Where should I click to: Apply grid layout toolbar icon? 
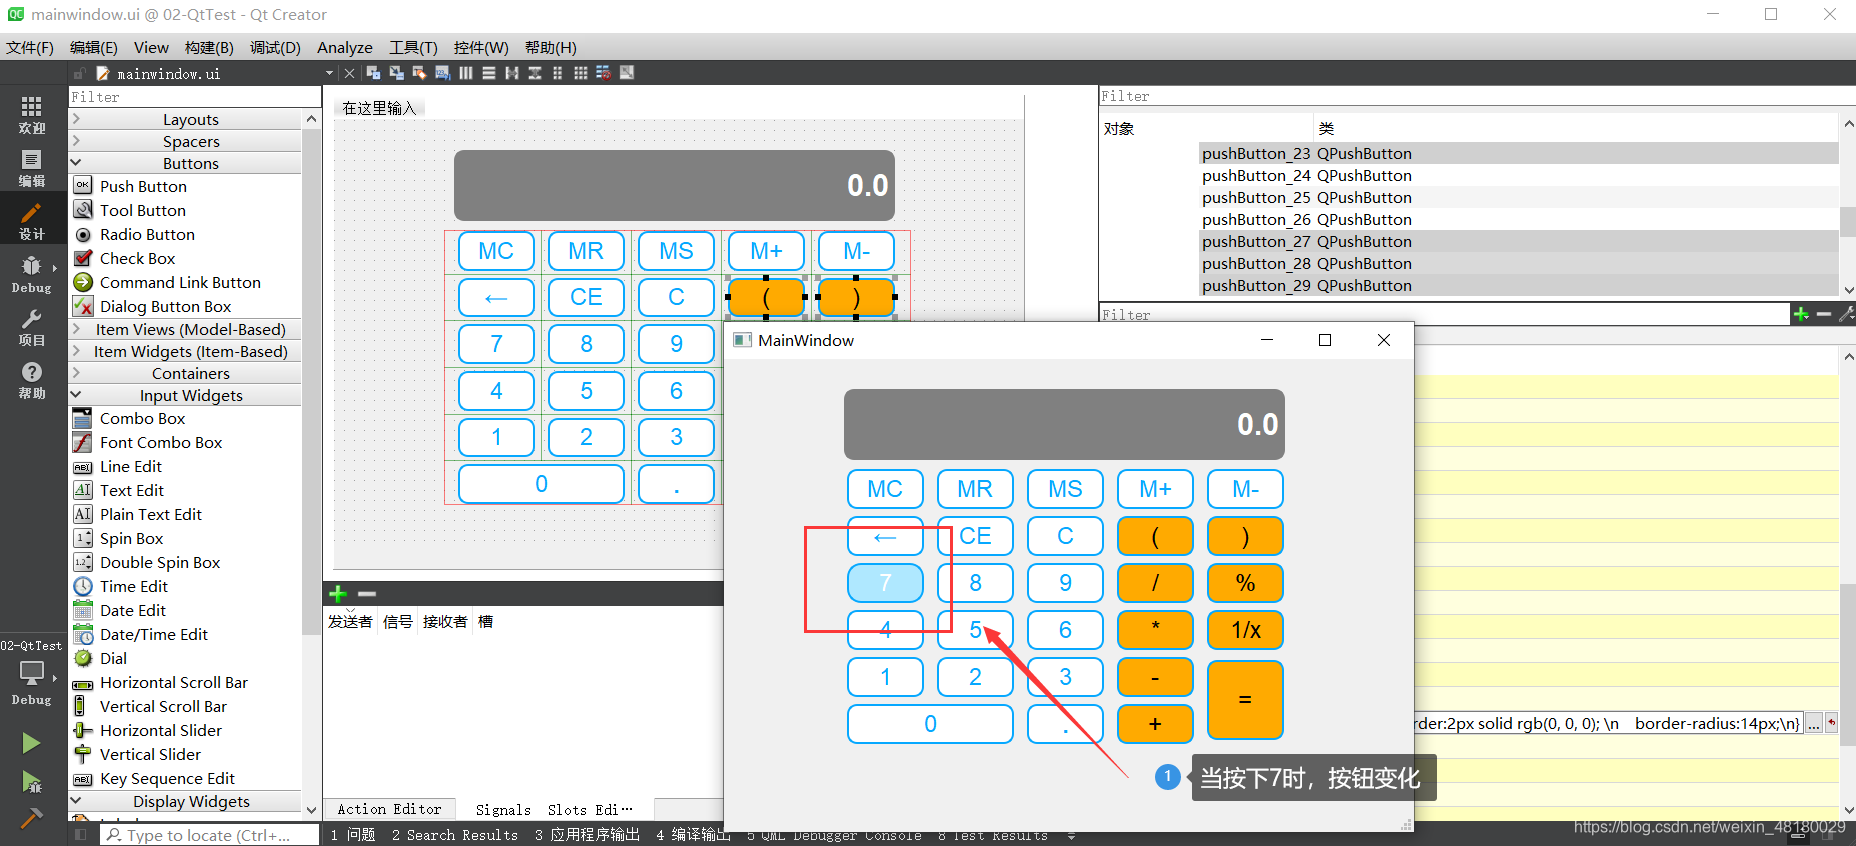click(x=580, y=73)
